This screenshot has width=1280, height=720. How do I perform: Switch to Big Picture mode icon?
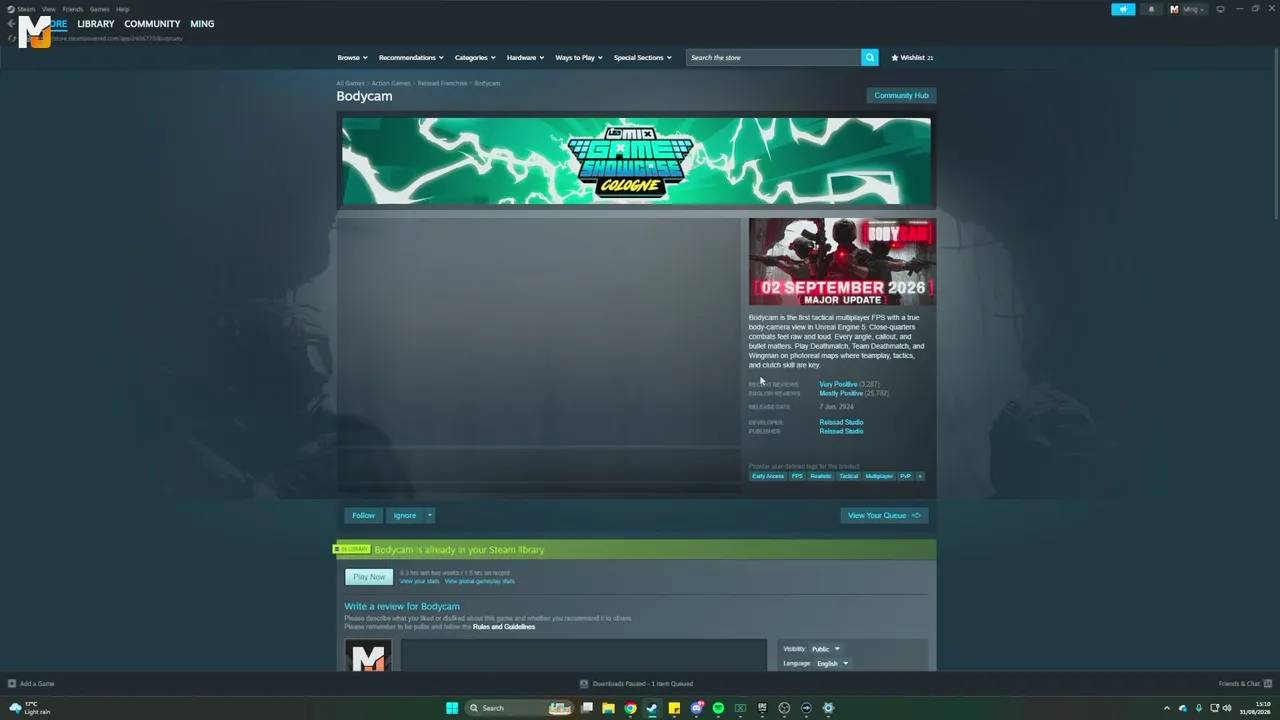coord(1220,9)
